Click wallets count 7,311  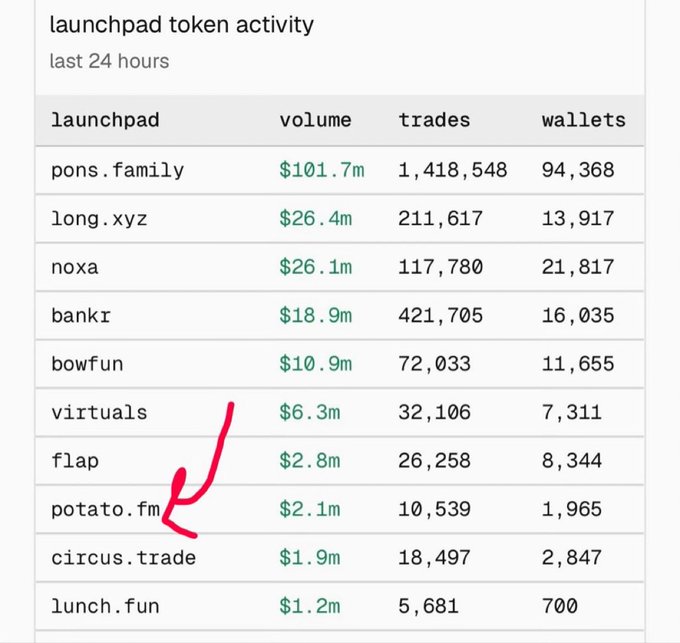point(572,413)
